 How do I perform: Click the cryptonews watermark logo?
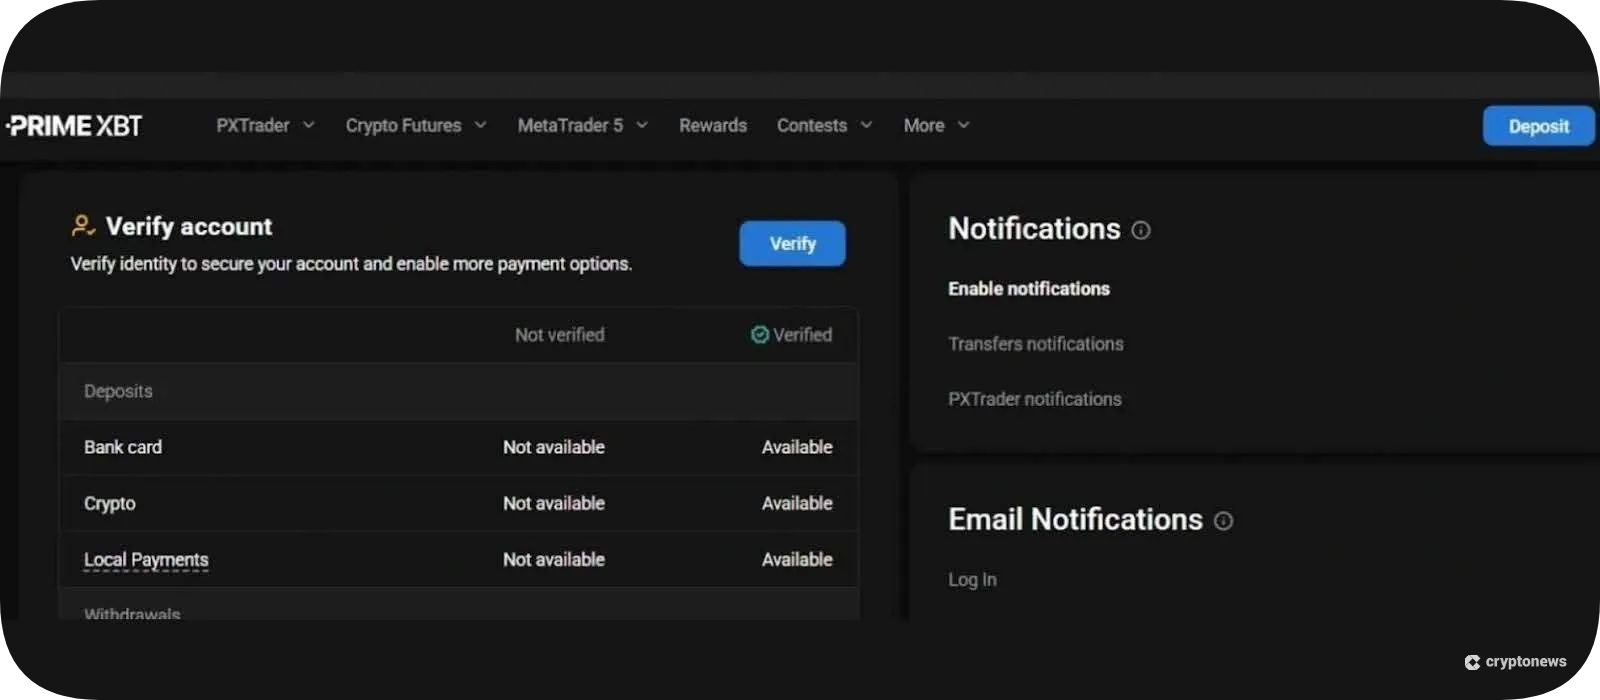[x=1516, y=662]
